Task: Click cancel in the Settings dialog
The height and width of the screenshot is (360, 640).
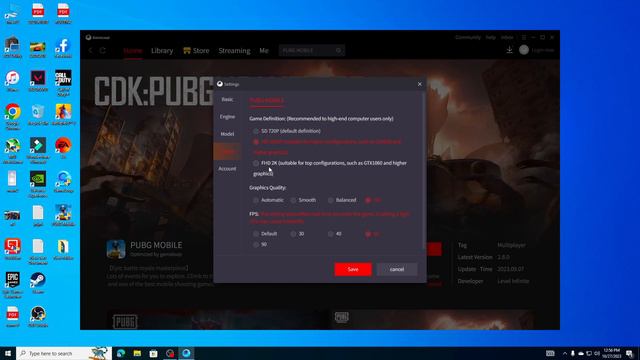Action: (x=397, y=269)
